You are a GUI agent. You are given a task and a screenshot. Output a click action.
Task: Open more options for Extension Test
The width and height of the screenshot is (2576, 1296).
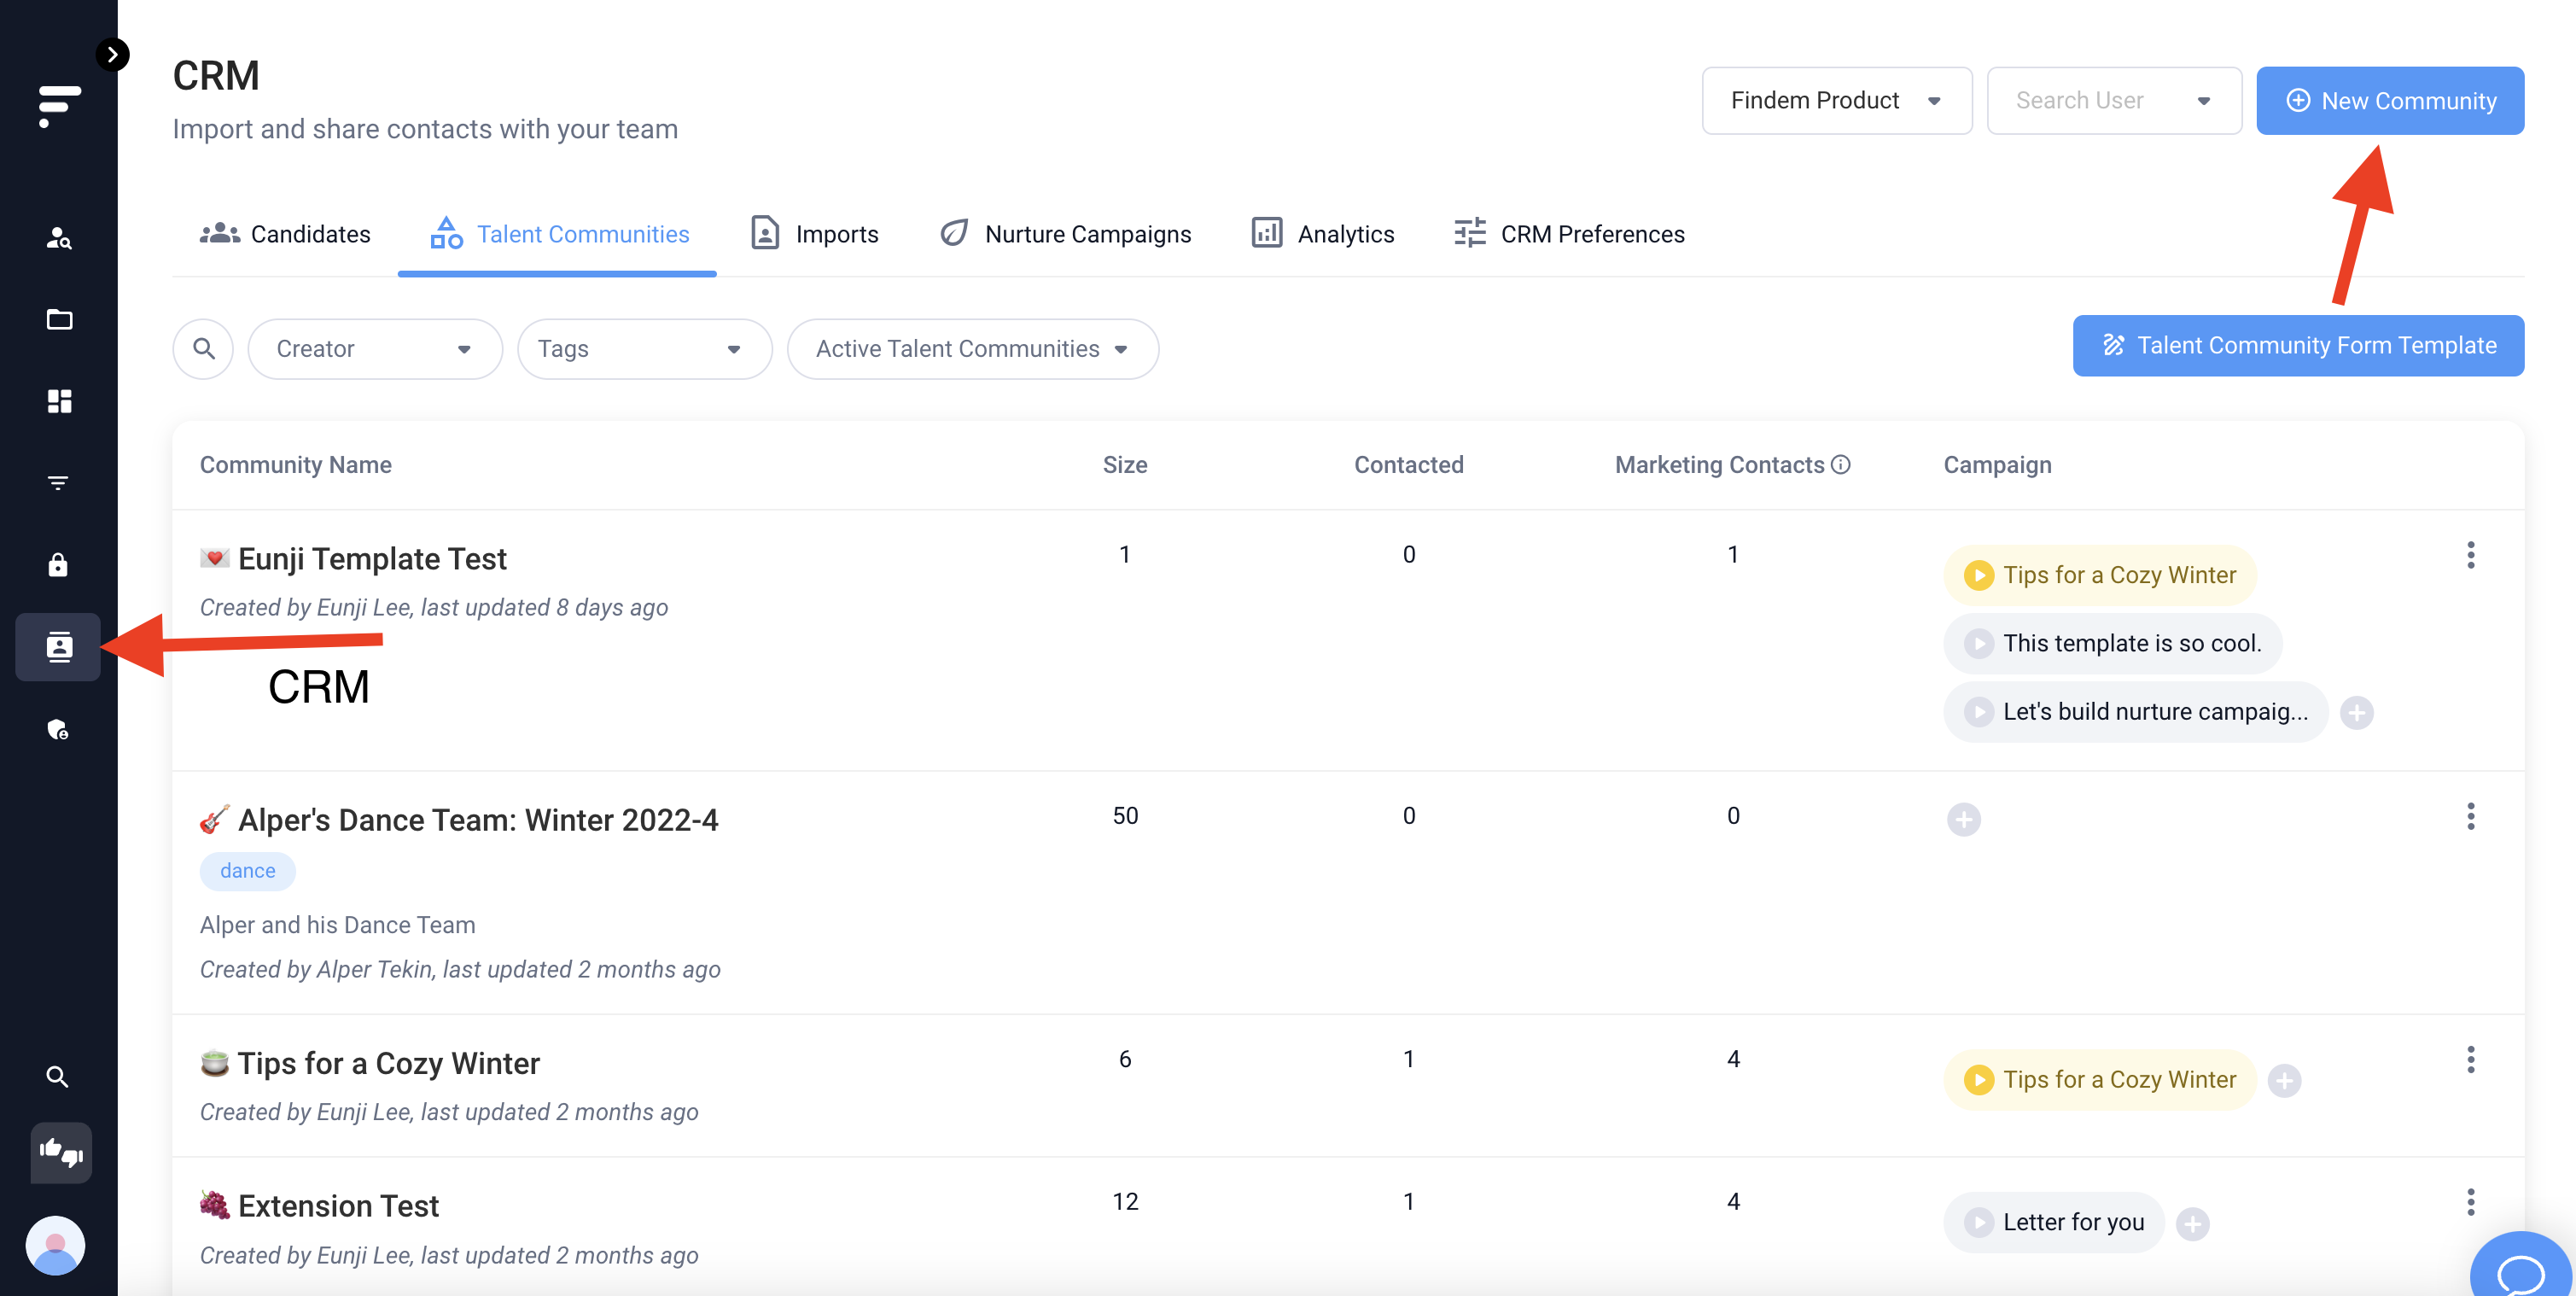click(2471, 1203)
